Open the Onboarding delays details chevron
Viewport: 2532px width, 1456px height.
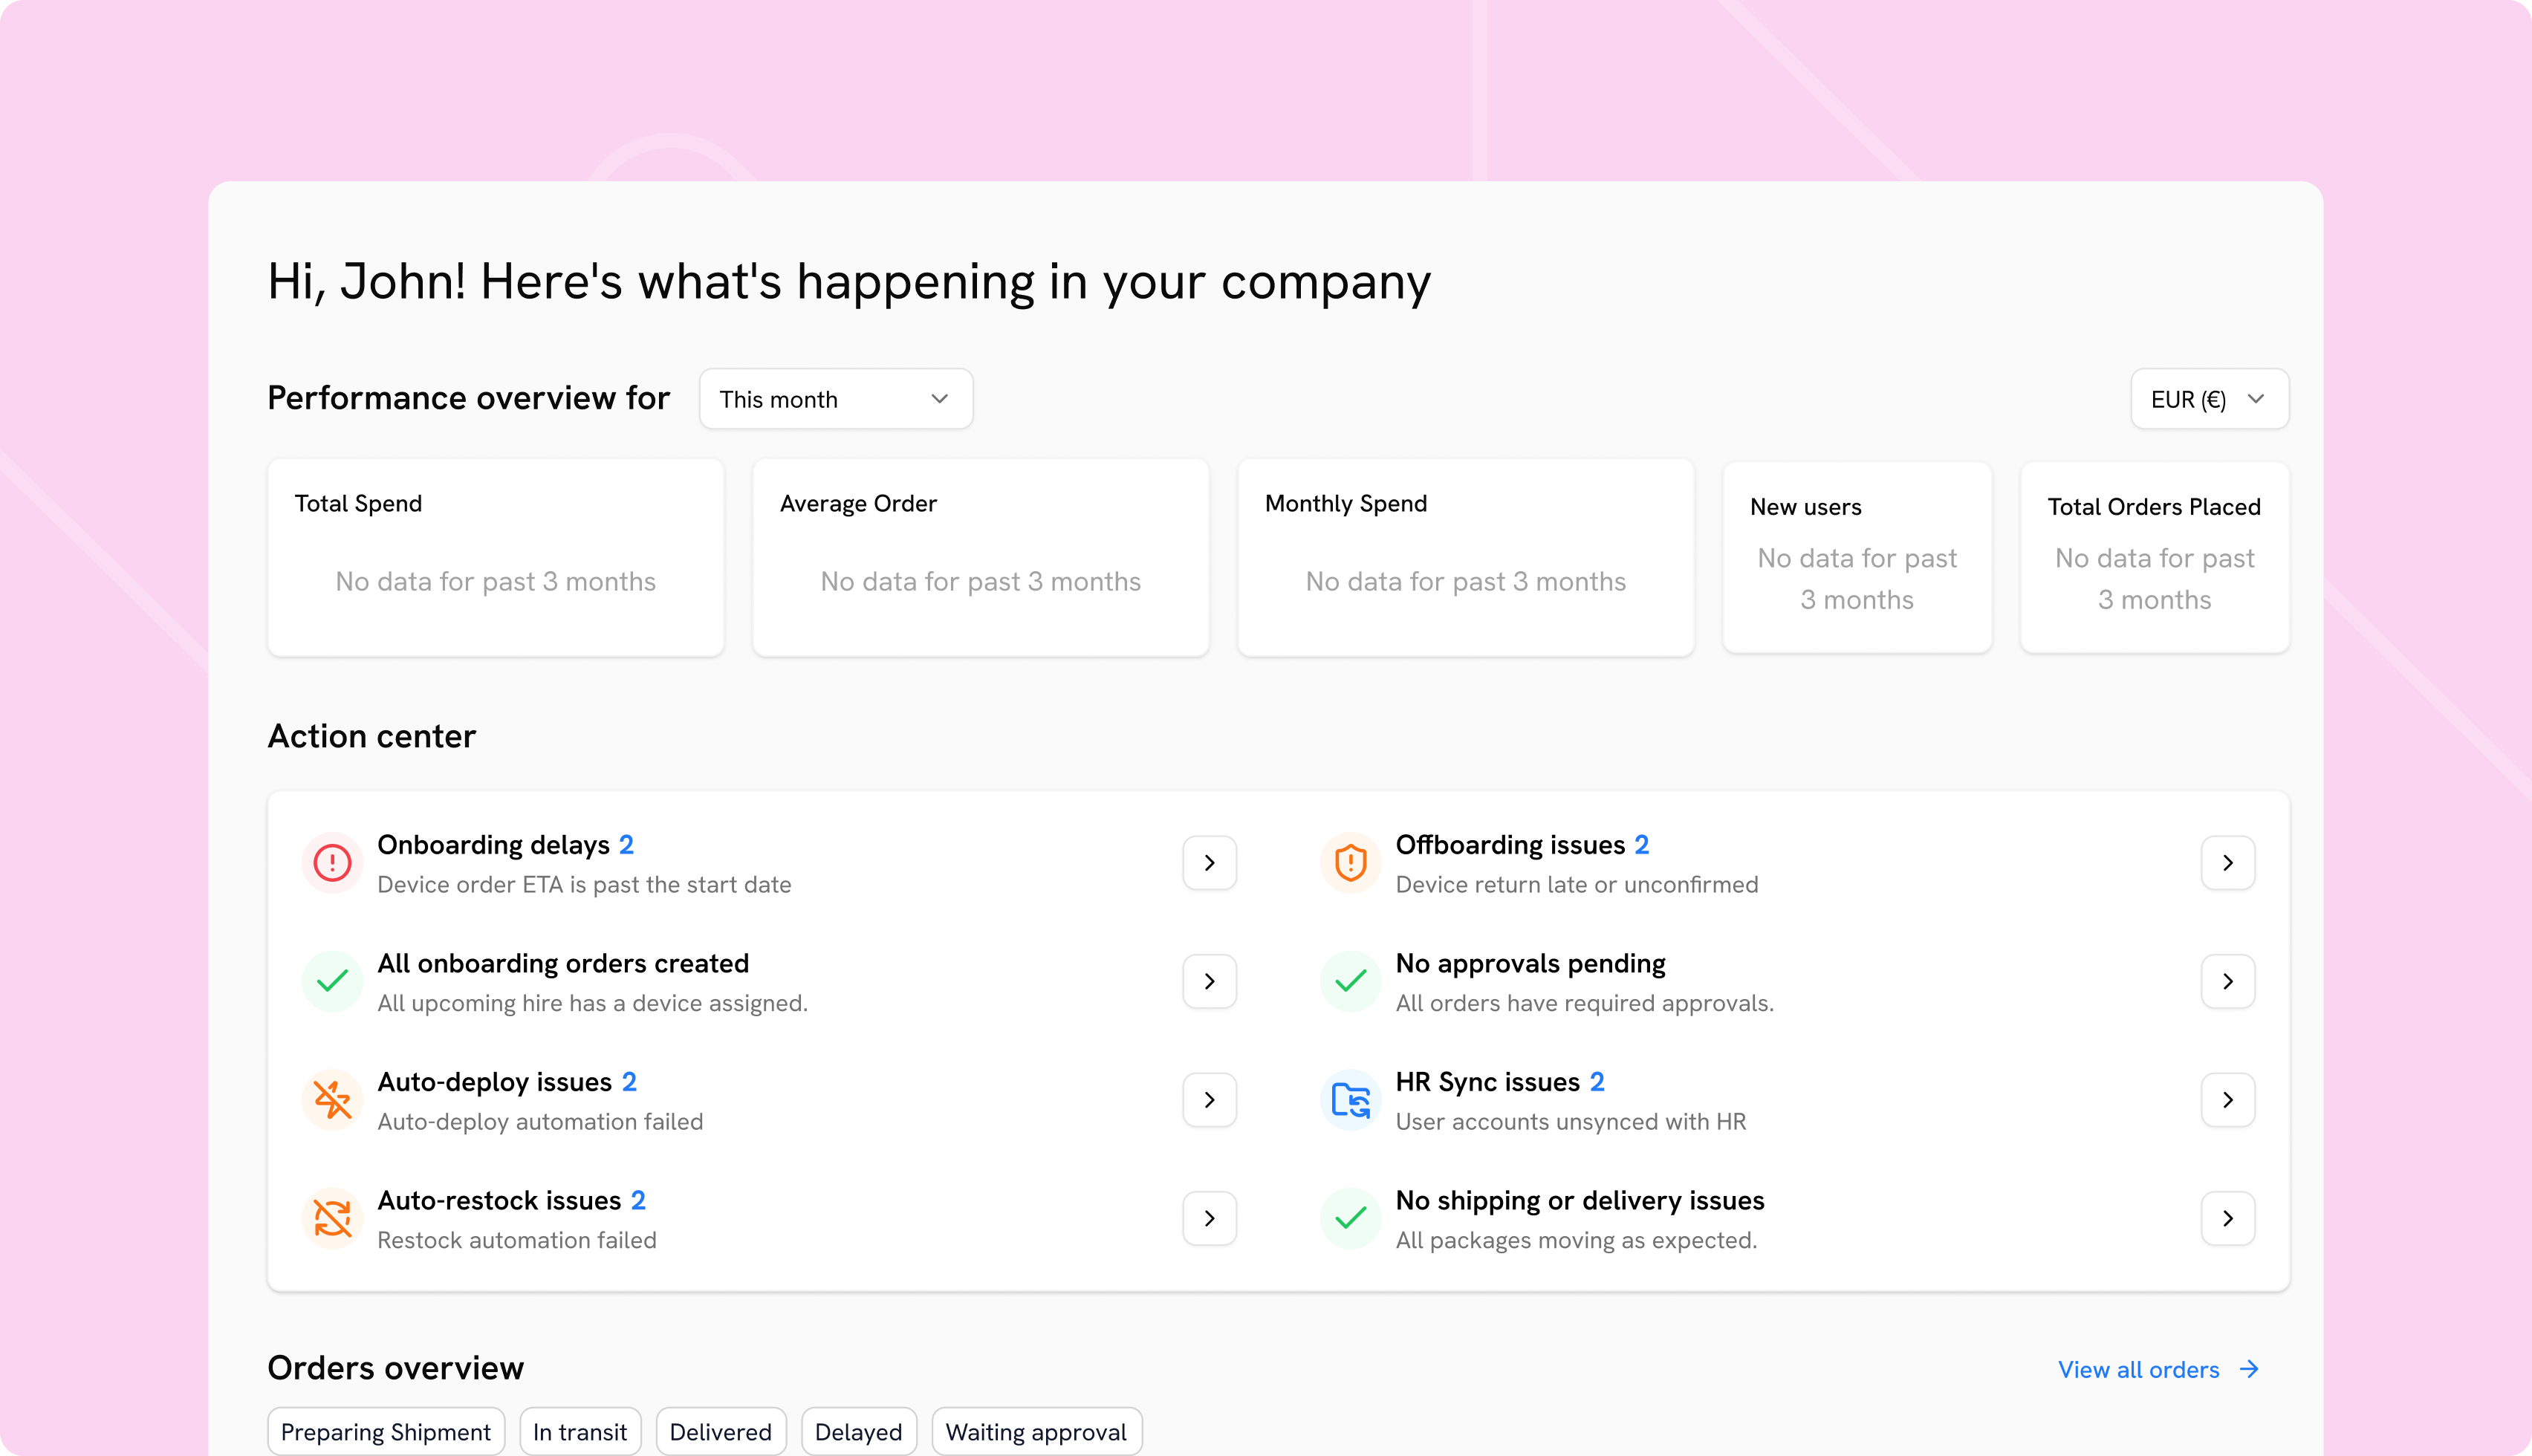(1209, 862)
